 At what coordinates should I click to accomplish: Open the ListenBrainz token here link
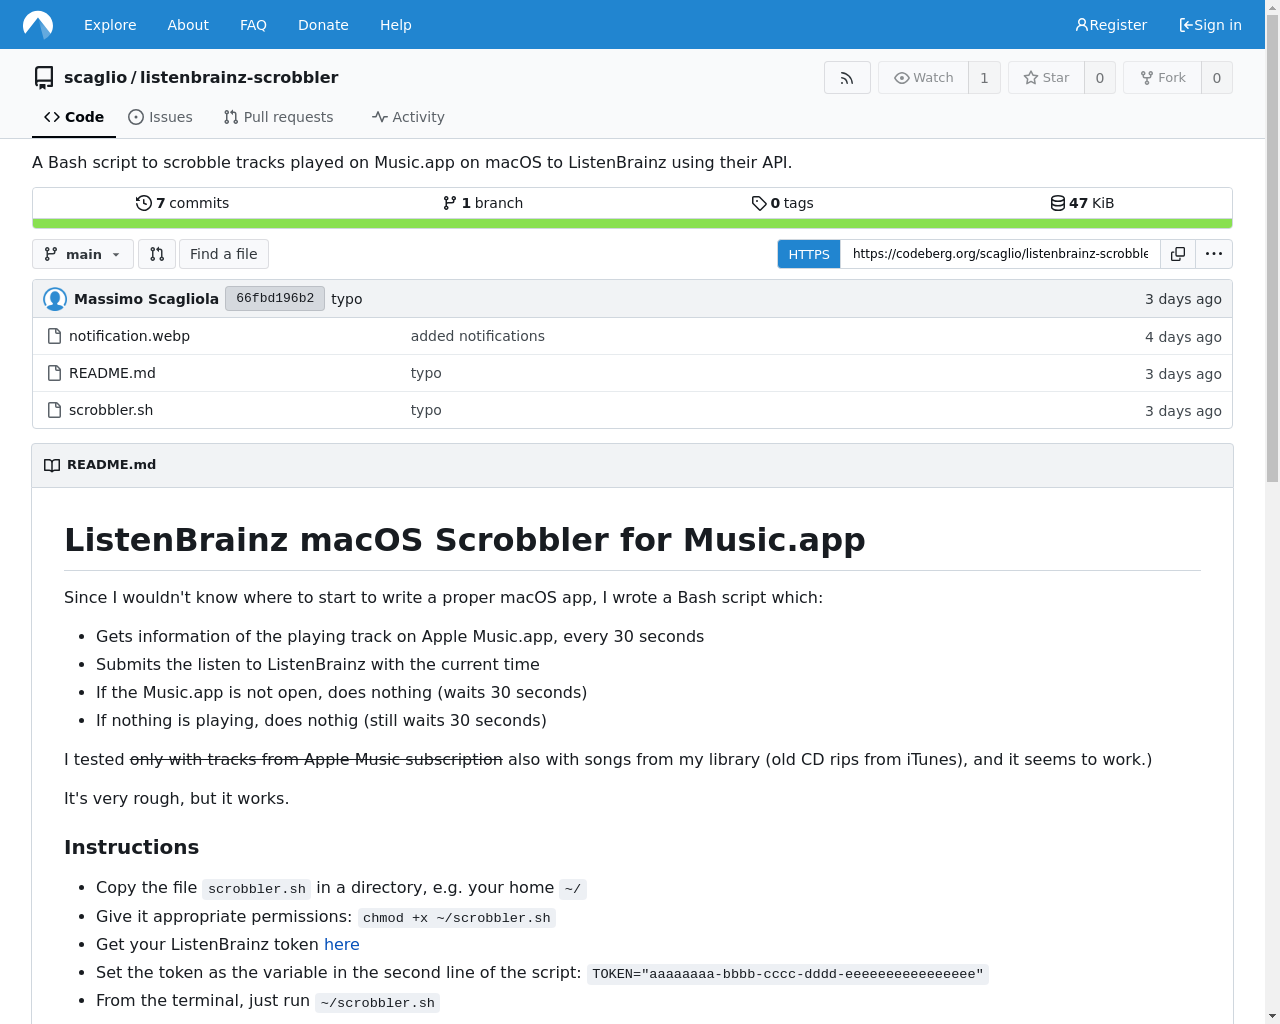click(x=342, y=944)
